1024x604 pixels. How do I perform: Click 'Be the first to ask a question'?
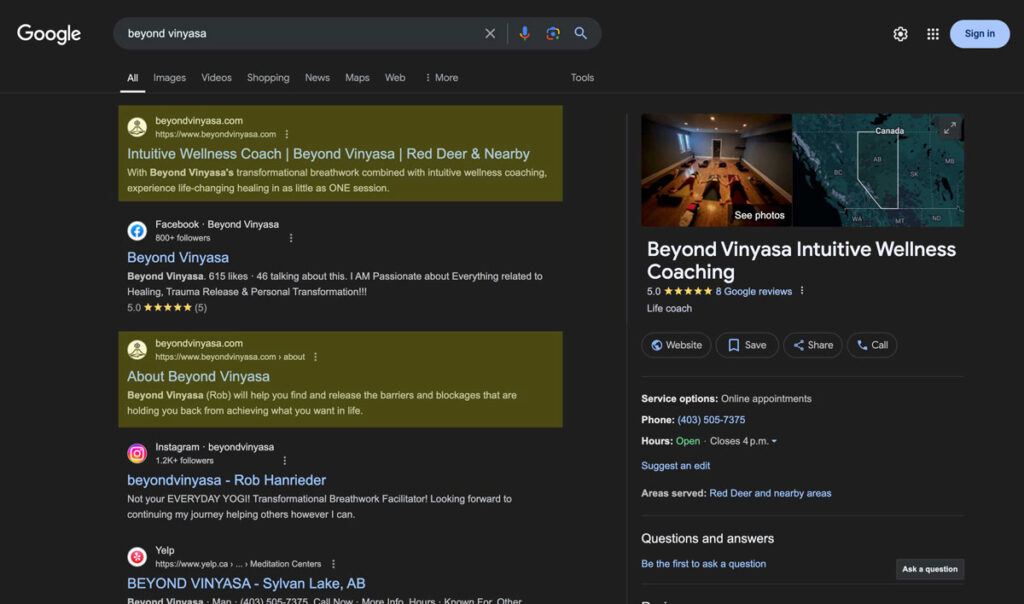pos(703,564)
